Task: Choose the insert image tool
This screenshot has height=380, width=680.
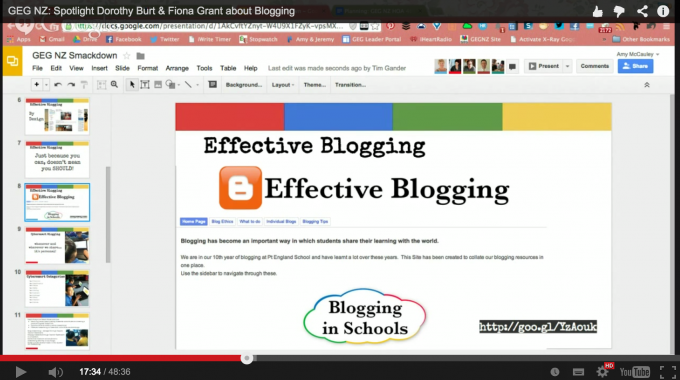Action: coord(158,85)
